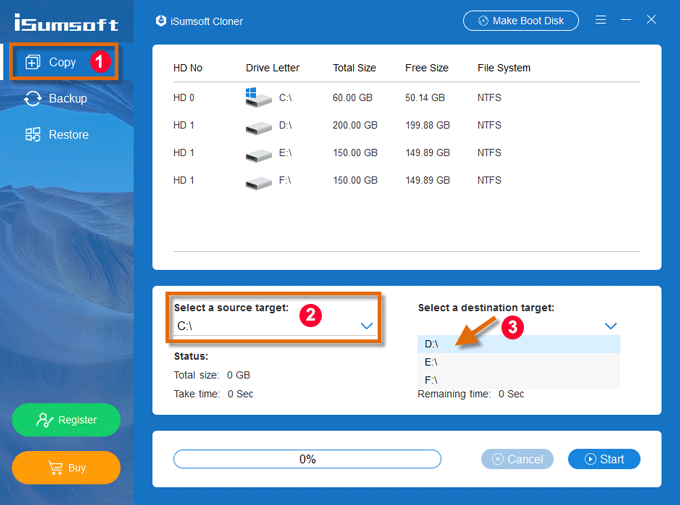680x505 pixels.
Task: Click the 0% progress bar
Action: (x=307, y=459)
